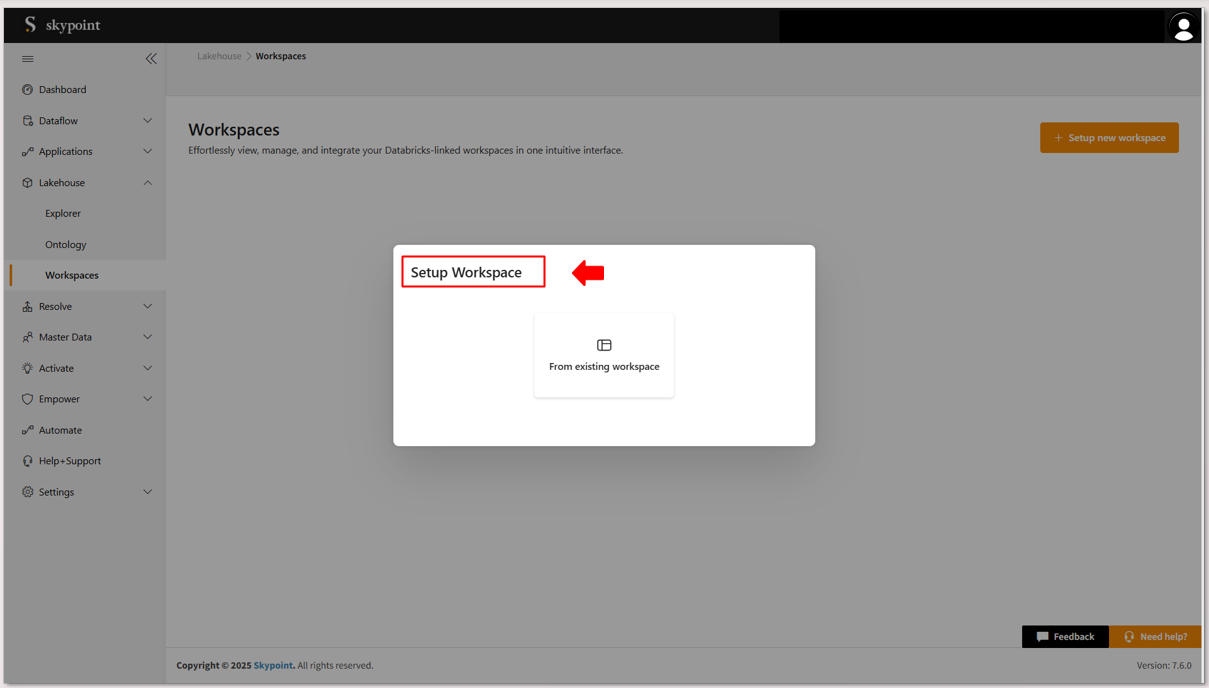The image size is (1209, 688).
Task: Click the Dashboard icon
Action: [28, 90]
